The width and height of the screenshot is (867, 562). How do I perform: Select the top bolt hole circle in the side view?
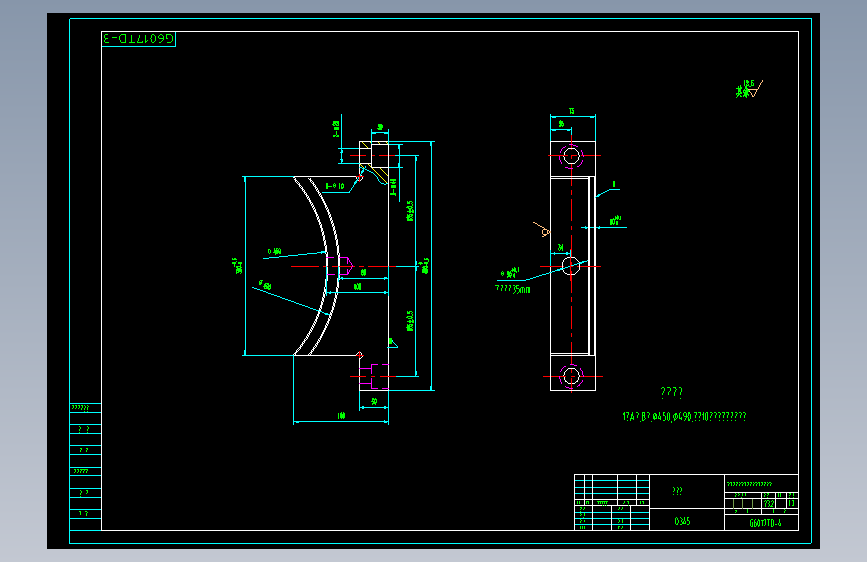pos(571,155)
